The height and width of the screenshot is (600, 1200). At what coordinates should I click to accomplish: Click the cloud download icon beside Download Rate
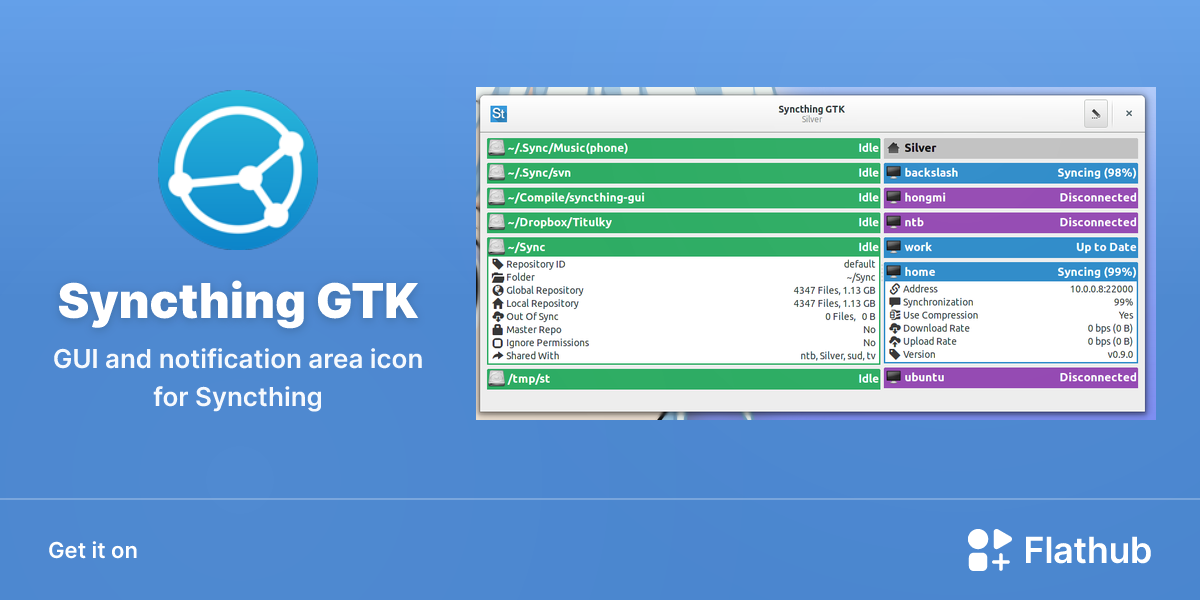pos(895,328)
